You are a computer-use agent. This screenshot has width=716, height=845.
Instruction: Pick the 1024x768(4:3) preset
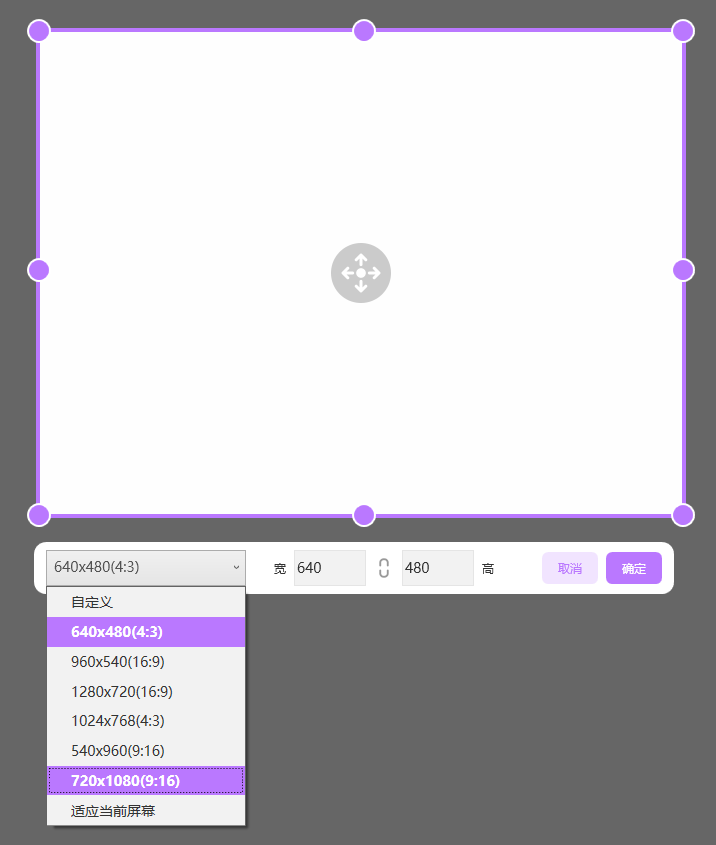coord(146,721)
